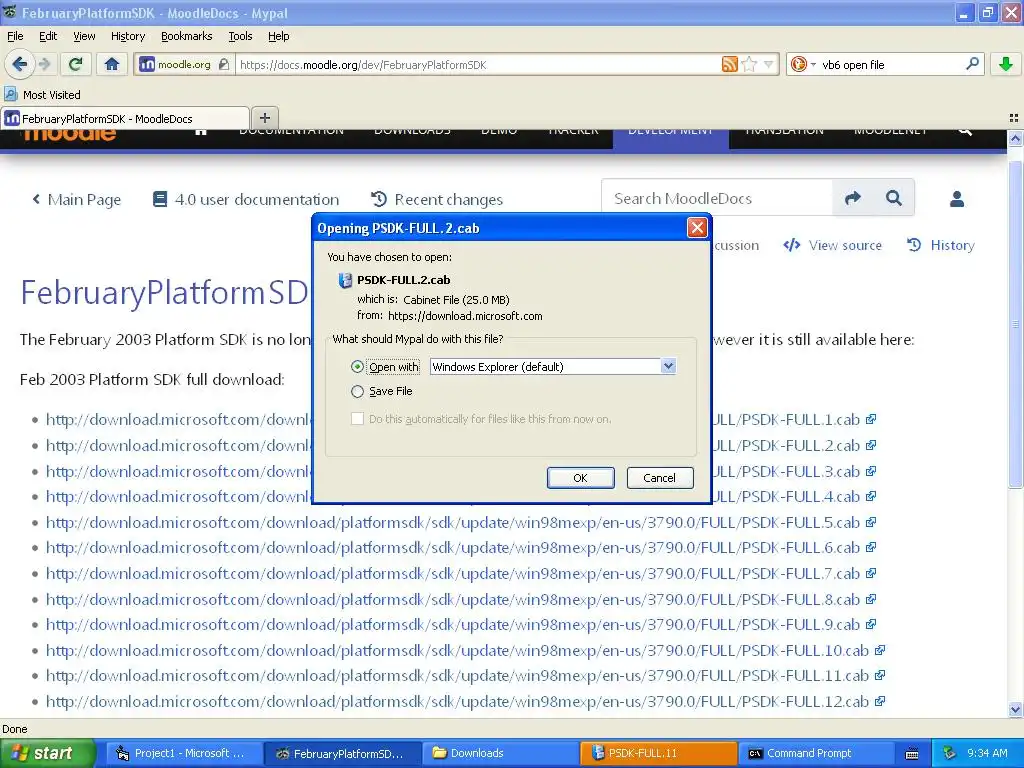
Task: Click the PSDK-FULL.2.cab file icon in dialog
Action: pos(345,280)
